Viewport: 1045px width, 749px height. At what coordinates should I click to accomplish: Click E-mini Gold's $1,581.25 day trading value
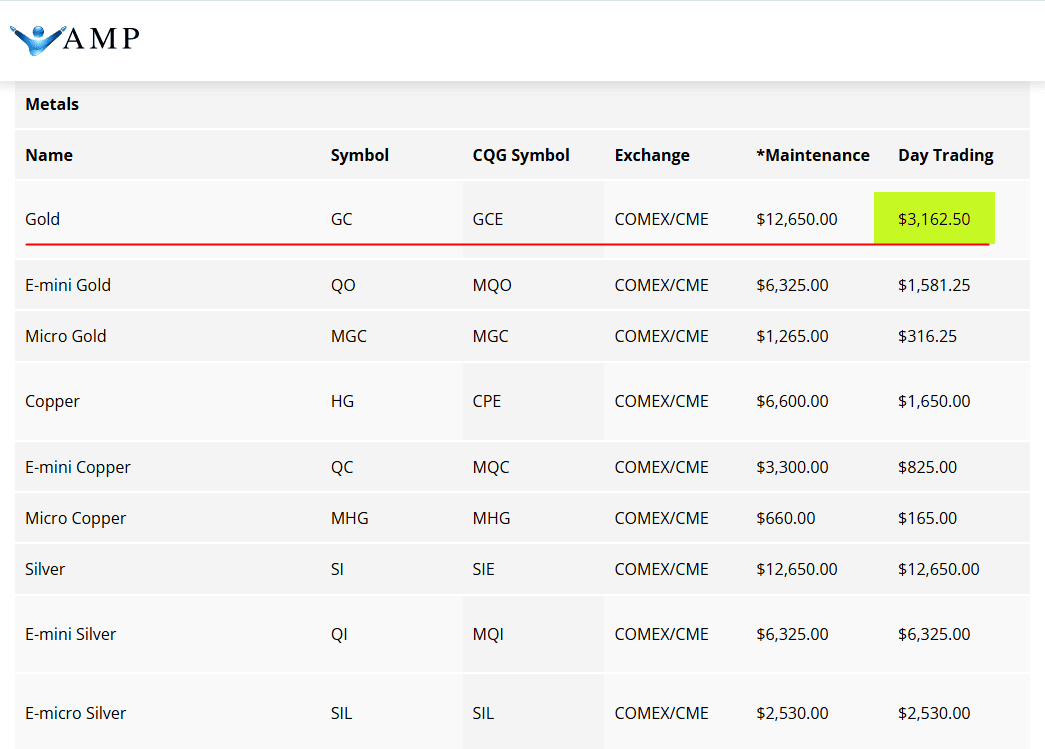coord(934,285)
